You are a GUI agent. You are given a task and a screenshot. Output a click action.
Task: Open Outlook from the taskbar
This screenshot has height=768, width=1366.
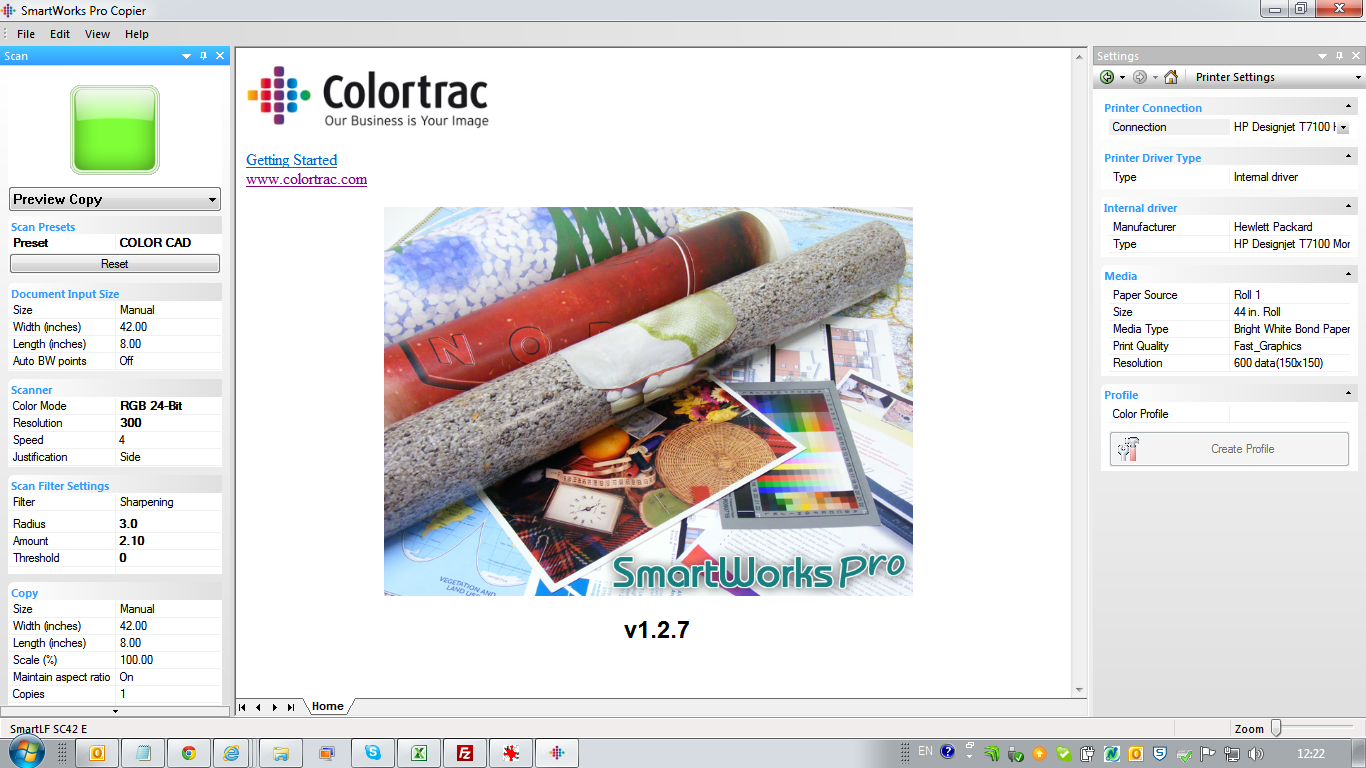point(98,753)
